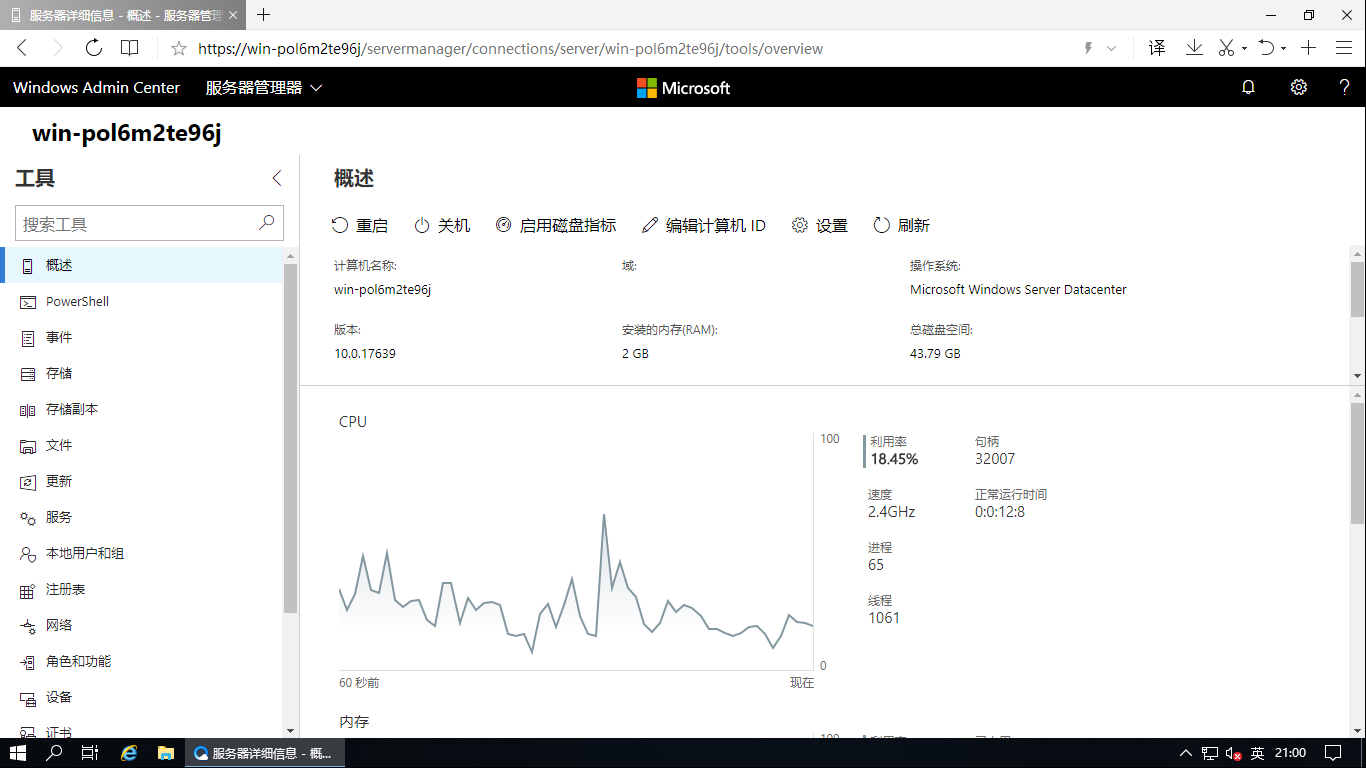The height and width of the screenshot is (768, 1366).
Task: Click the server info scrollbar down arrow
Action: 1357,375
